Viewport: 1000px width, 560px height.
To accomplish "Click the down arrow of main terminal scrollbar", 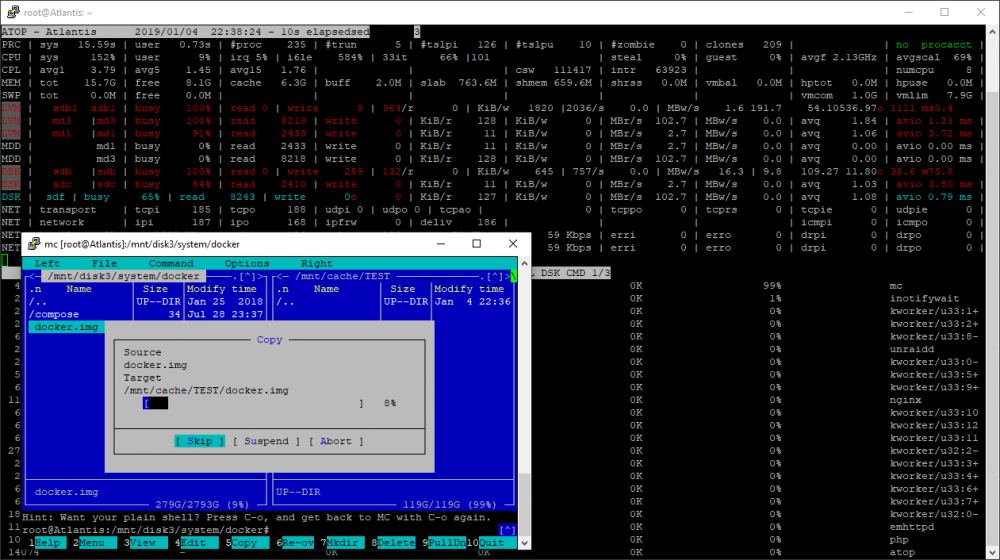I will tap(993, 553).
